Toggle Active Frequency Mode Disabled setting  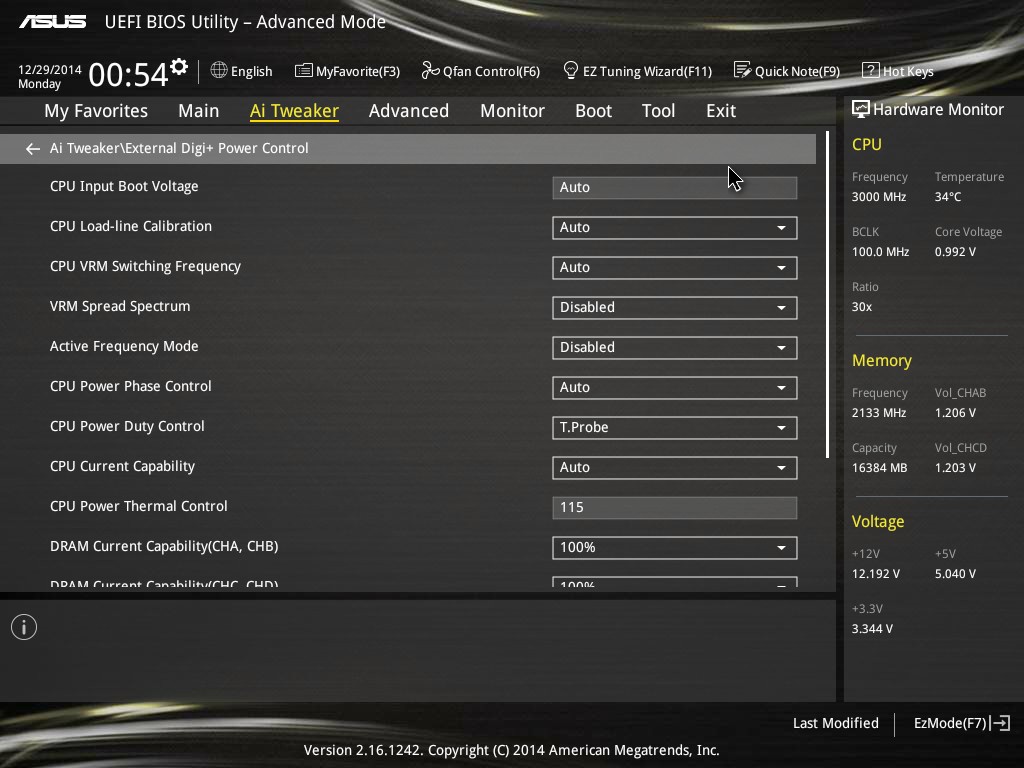coord(675,347)
